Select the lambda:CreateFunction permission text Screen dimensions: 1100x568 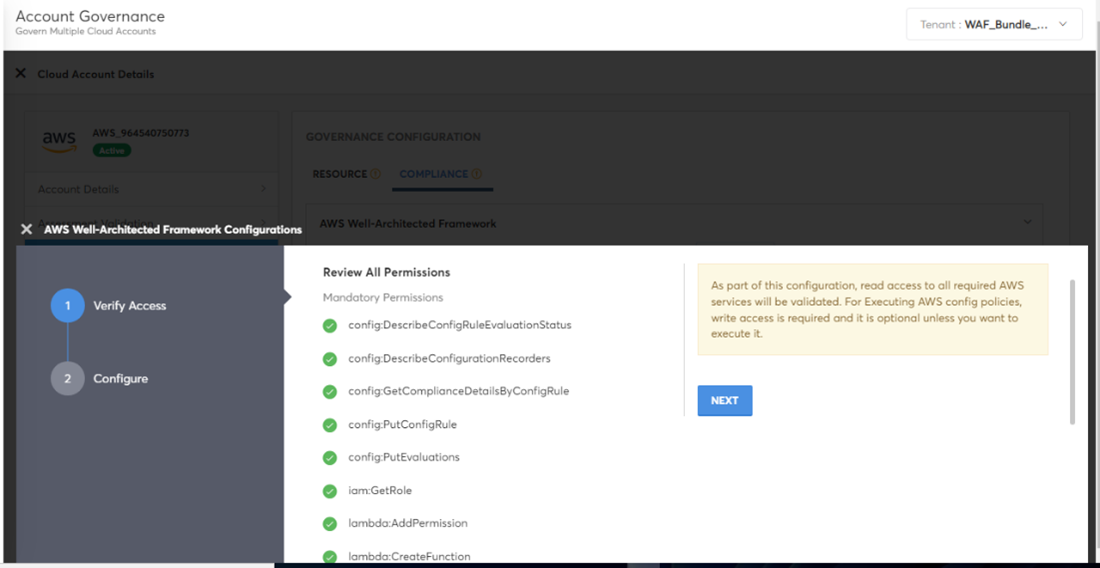pyautogui.click(x=409, y=557)
